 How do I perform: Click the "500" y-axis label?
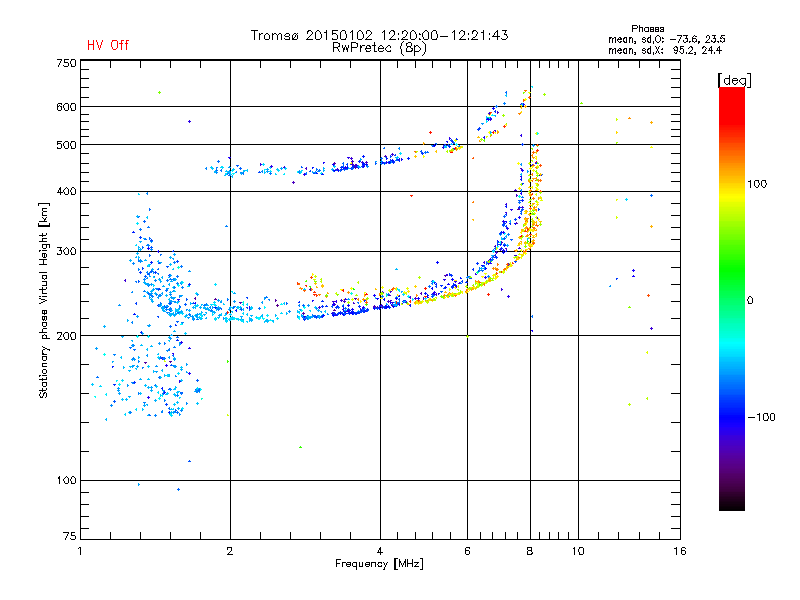[67, 145]
